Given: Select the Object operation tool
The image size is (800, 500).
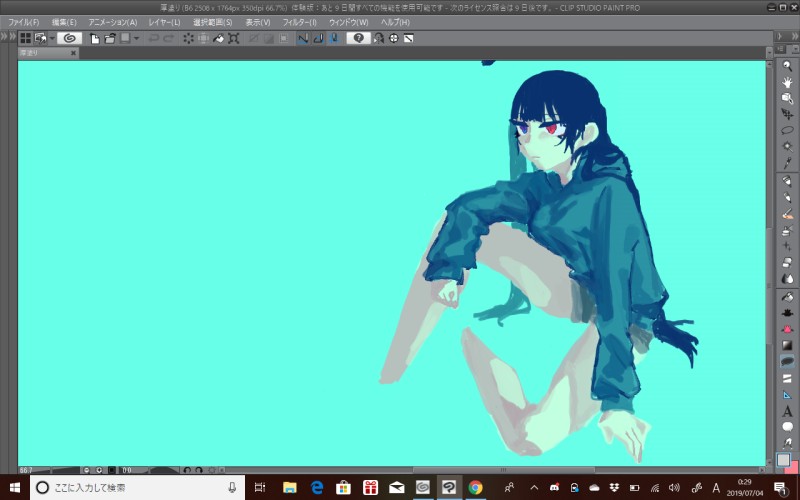Looking at the screenshot, I should click(787, 98).
